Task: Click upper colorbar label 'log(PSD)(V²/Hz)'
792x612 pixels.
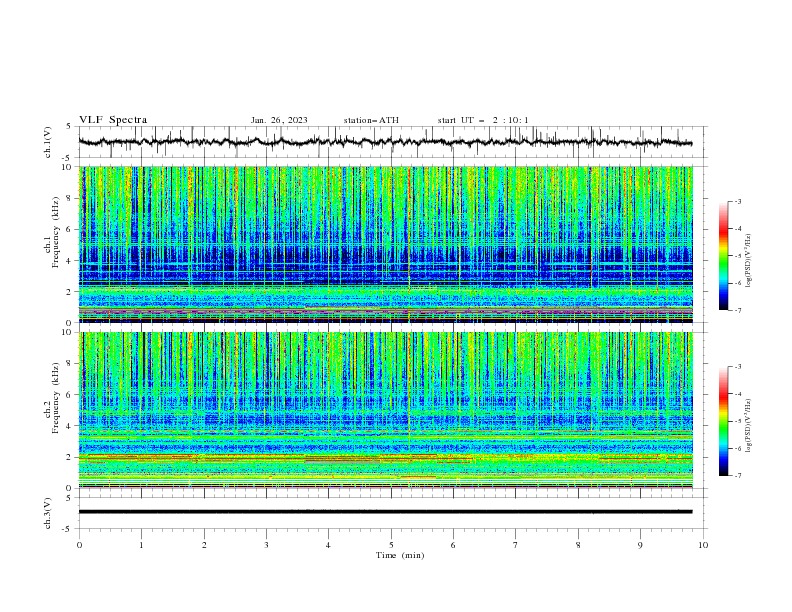Action: point(748,261)
